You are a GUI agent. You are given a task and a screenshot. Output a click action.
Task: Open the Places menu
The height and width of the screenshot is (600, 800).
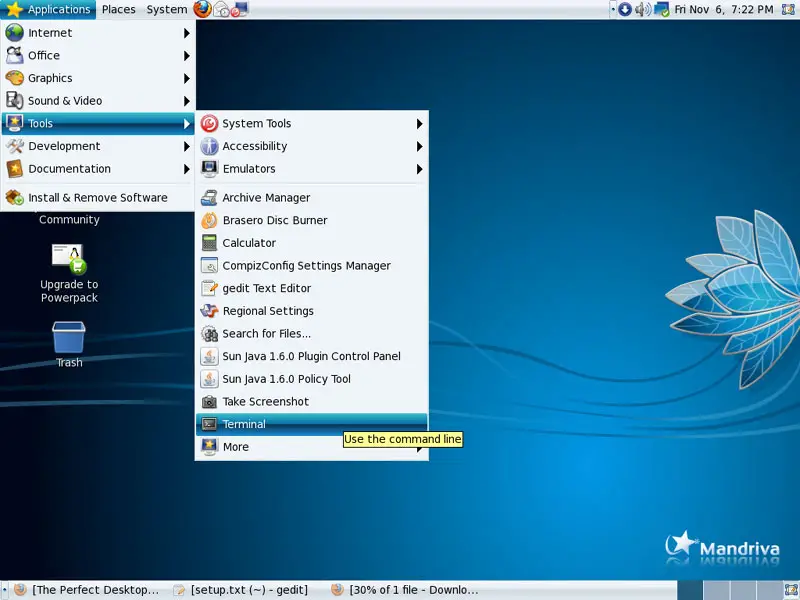coord(118,9)
